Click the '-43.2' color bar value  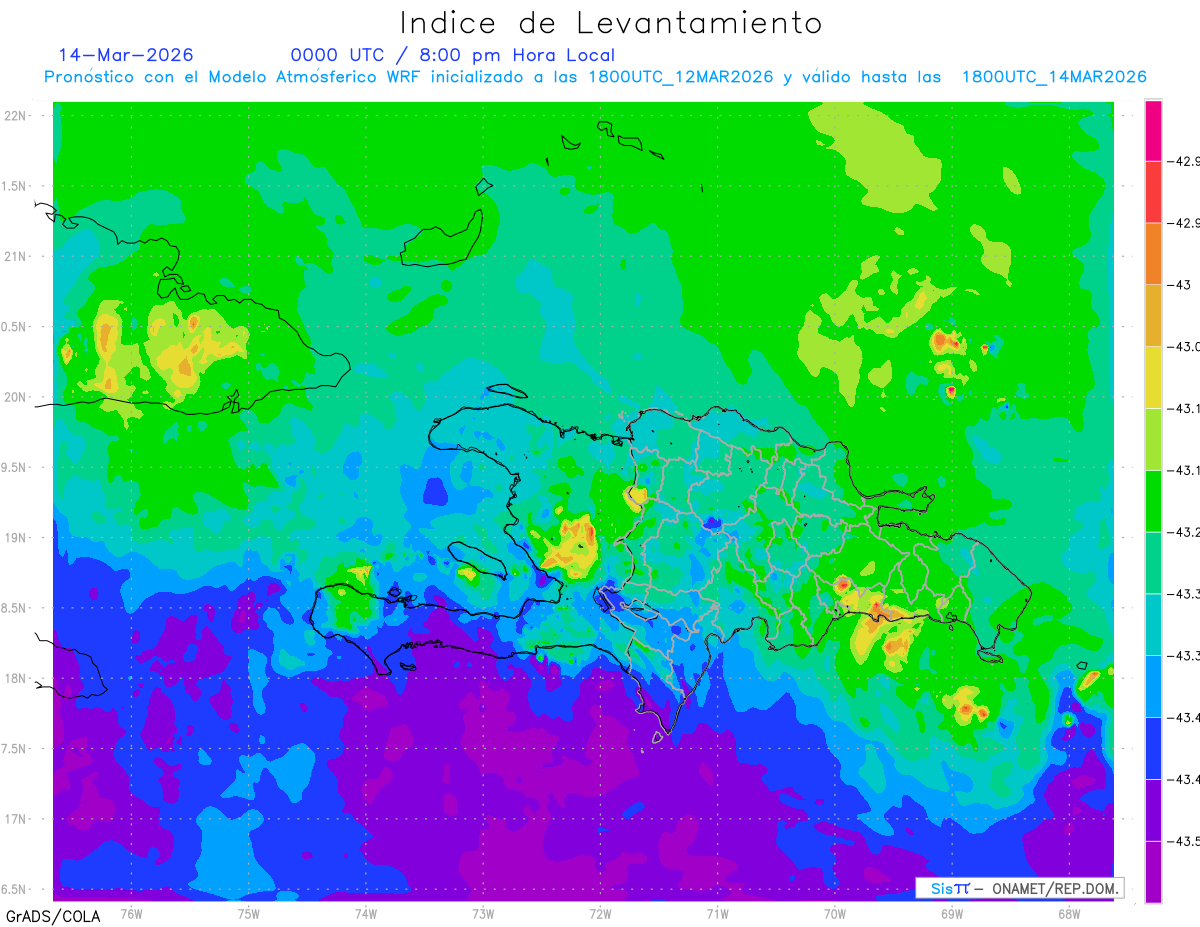point(1186,532)
